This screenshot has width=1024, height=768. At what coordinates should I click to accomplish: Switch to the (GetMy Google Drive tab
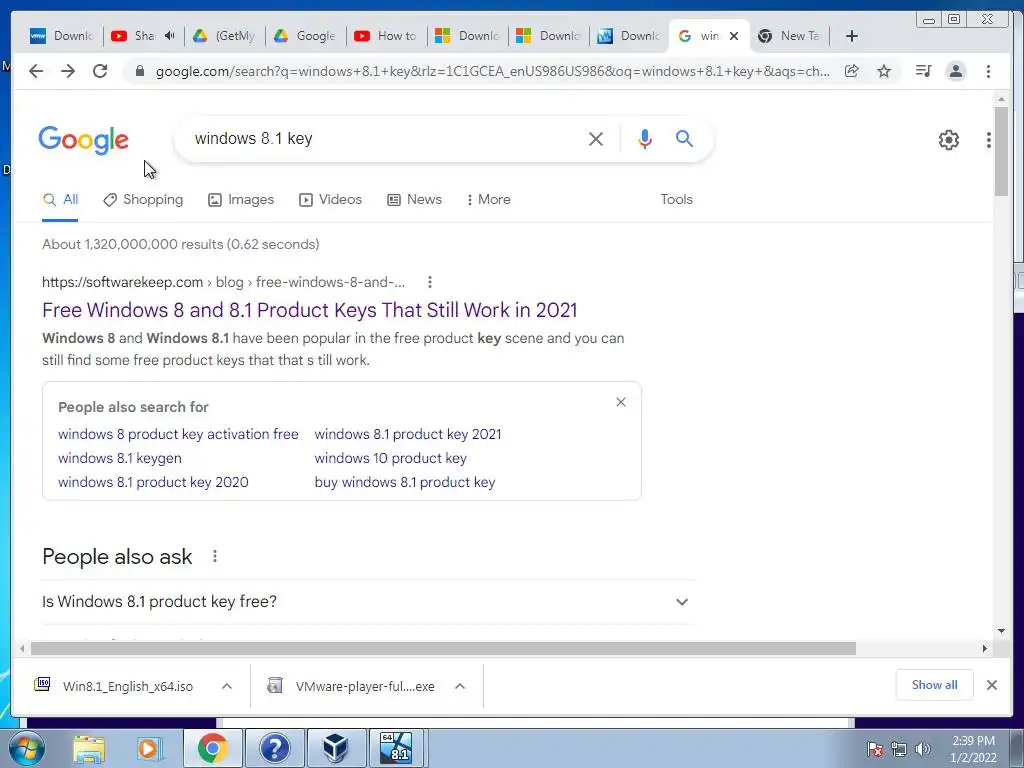225,36
